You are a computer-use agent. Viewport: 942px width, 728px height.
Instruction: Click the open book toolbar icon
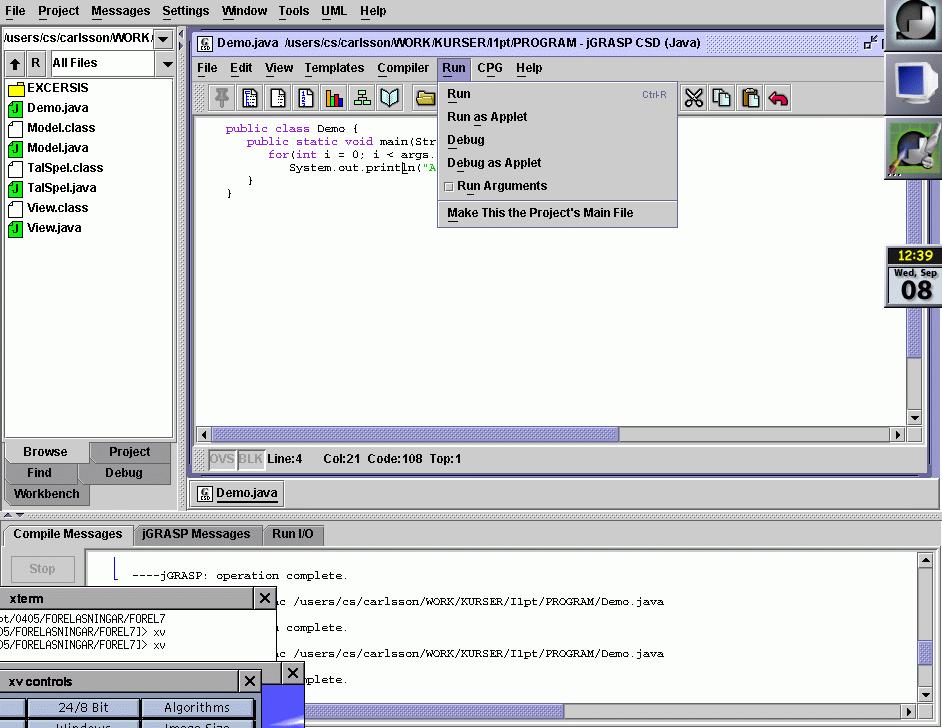pyautogui.click(x=390, y=98)
